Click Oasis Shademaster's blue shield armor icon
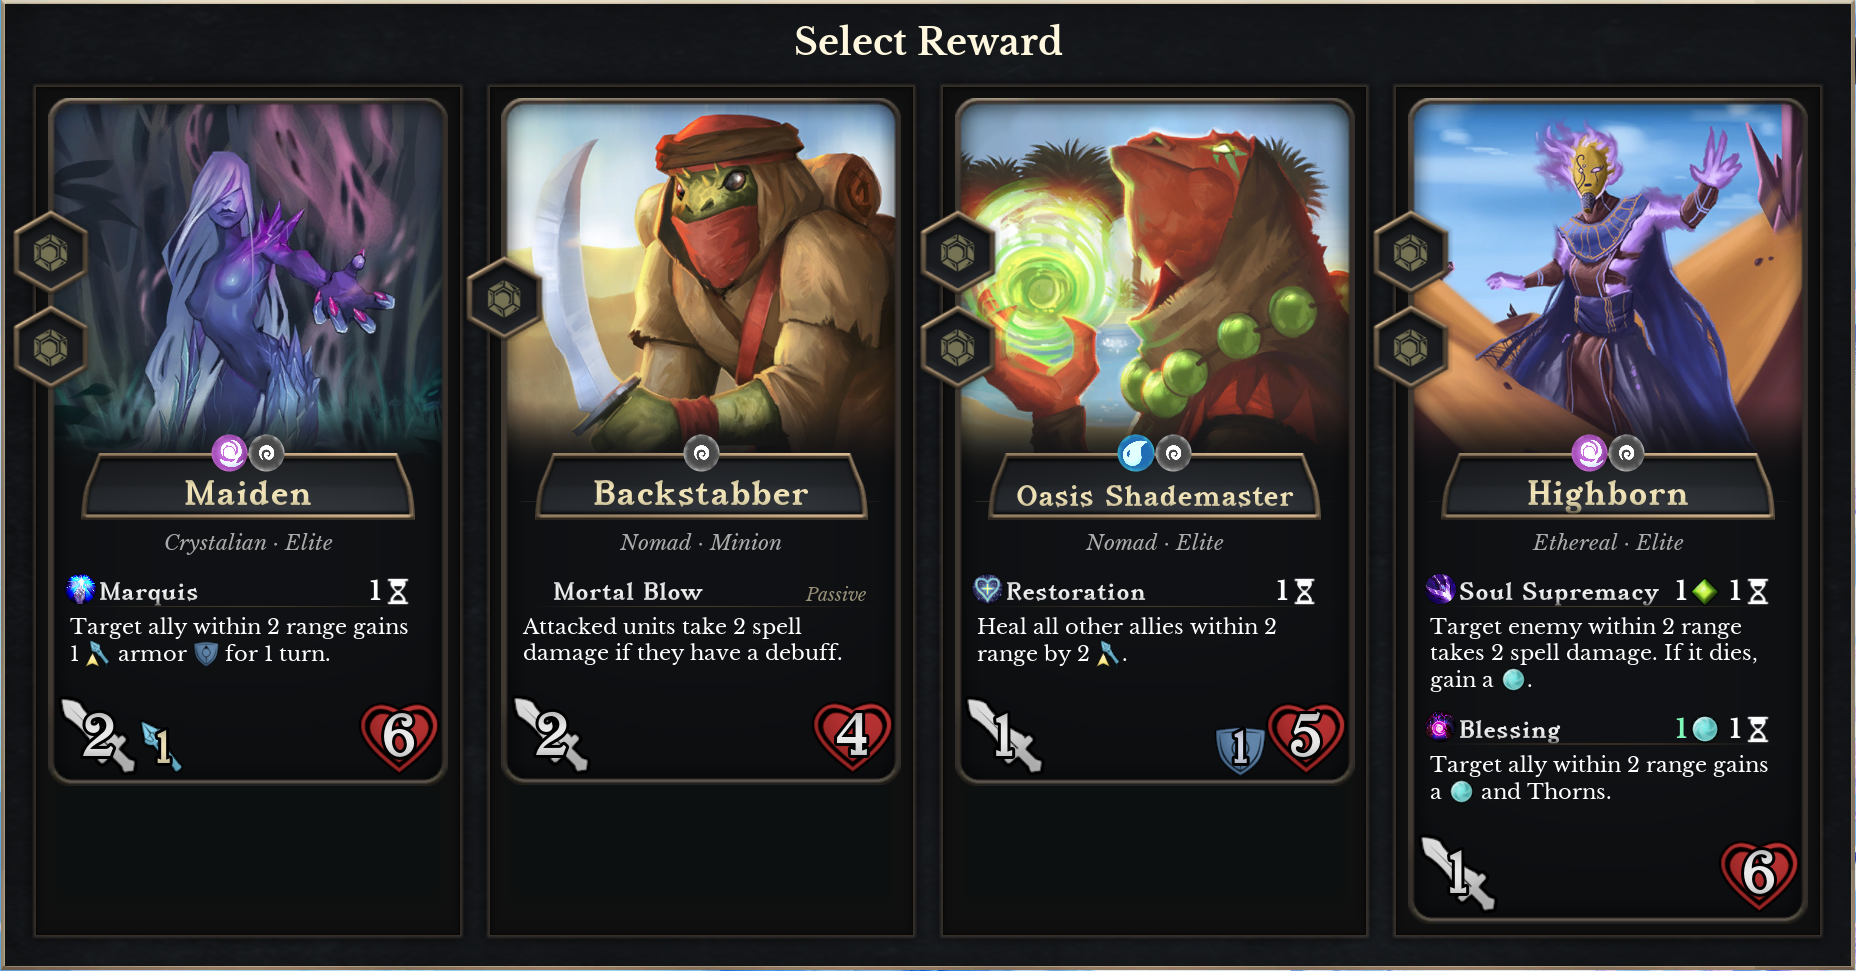The width and height of the screenshot is (1856, 971). [1240, 748]
